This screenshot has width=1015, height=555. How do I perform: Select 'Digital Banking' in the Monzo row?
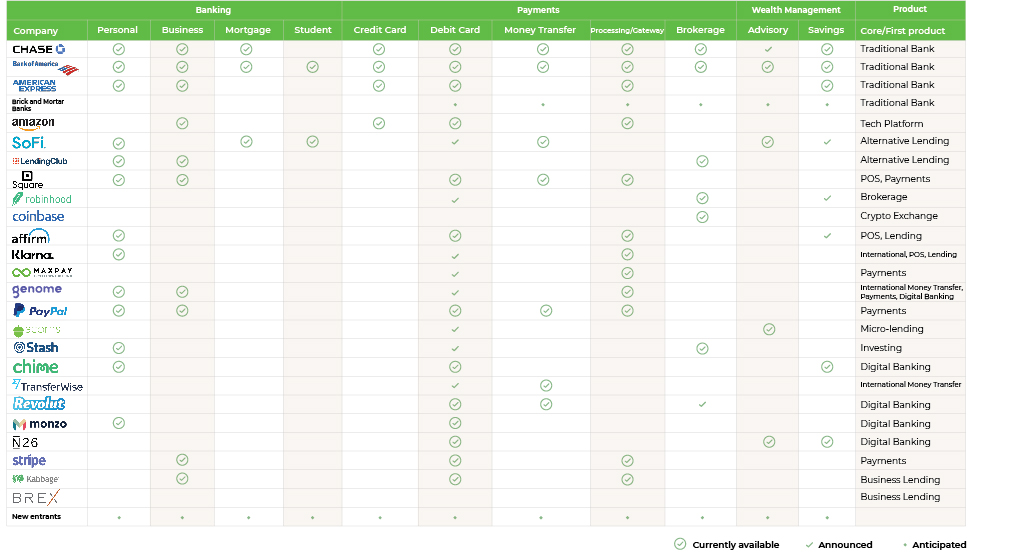[895, 424]
